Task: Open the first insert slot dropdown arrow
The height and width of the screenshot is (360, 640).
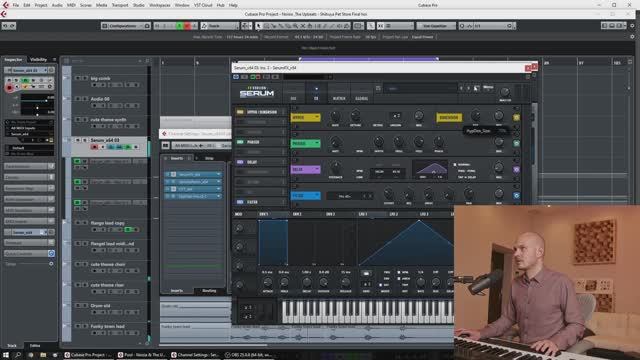Action: pyautogui.click(x=218, y=174)
